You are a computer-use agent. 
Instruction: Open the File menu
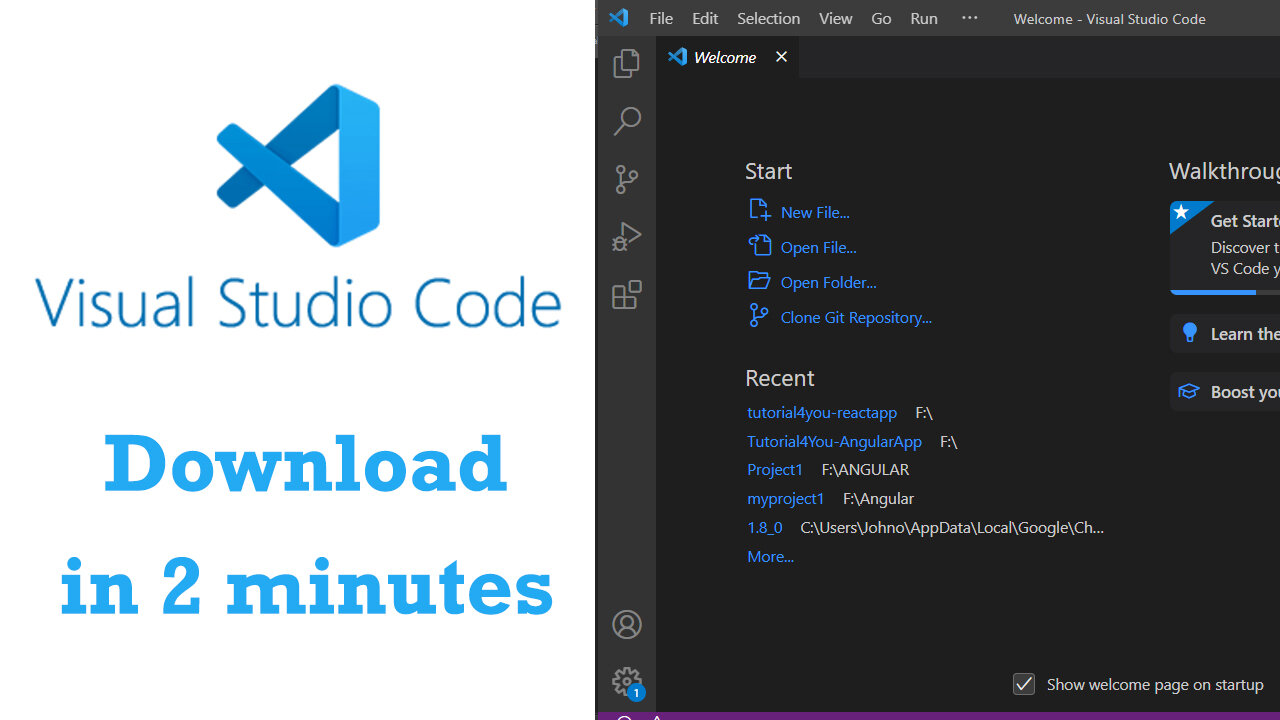coord(661,18)
